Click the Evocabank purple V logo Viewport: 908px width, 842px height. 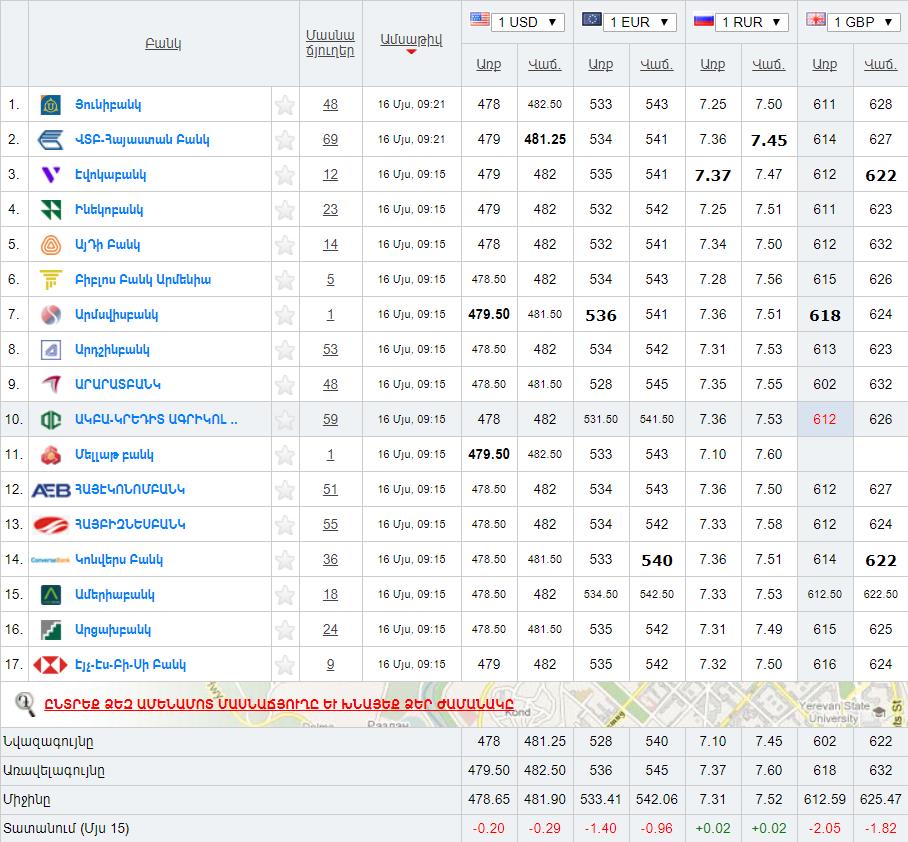pyautogui.click(x=50, y=175)
